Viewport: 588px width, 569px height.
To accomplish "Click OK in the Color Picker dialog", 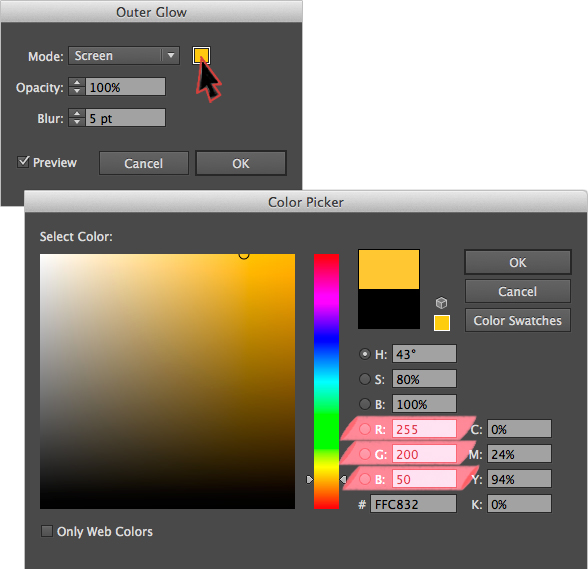I will coord(518,262).
